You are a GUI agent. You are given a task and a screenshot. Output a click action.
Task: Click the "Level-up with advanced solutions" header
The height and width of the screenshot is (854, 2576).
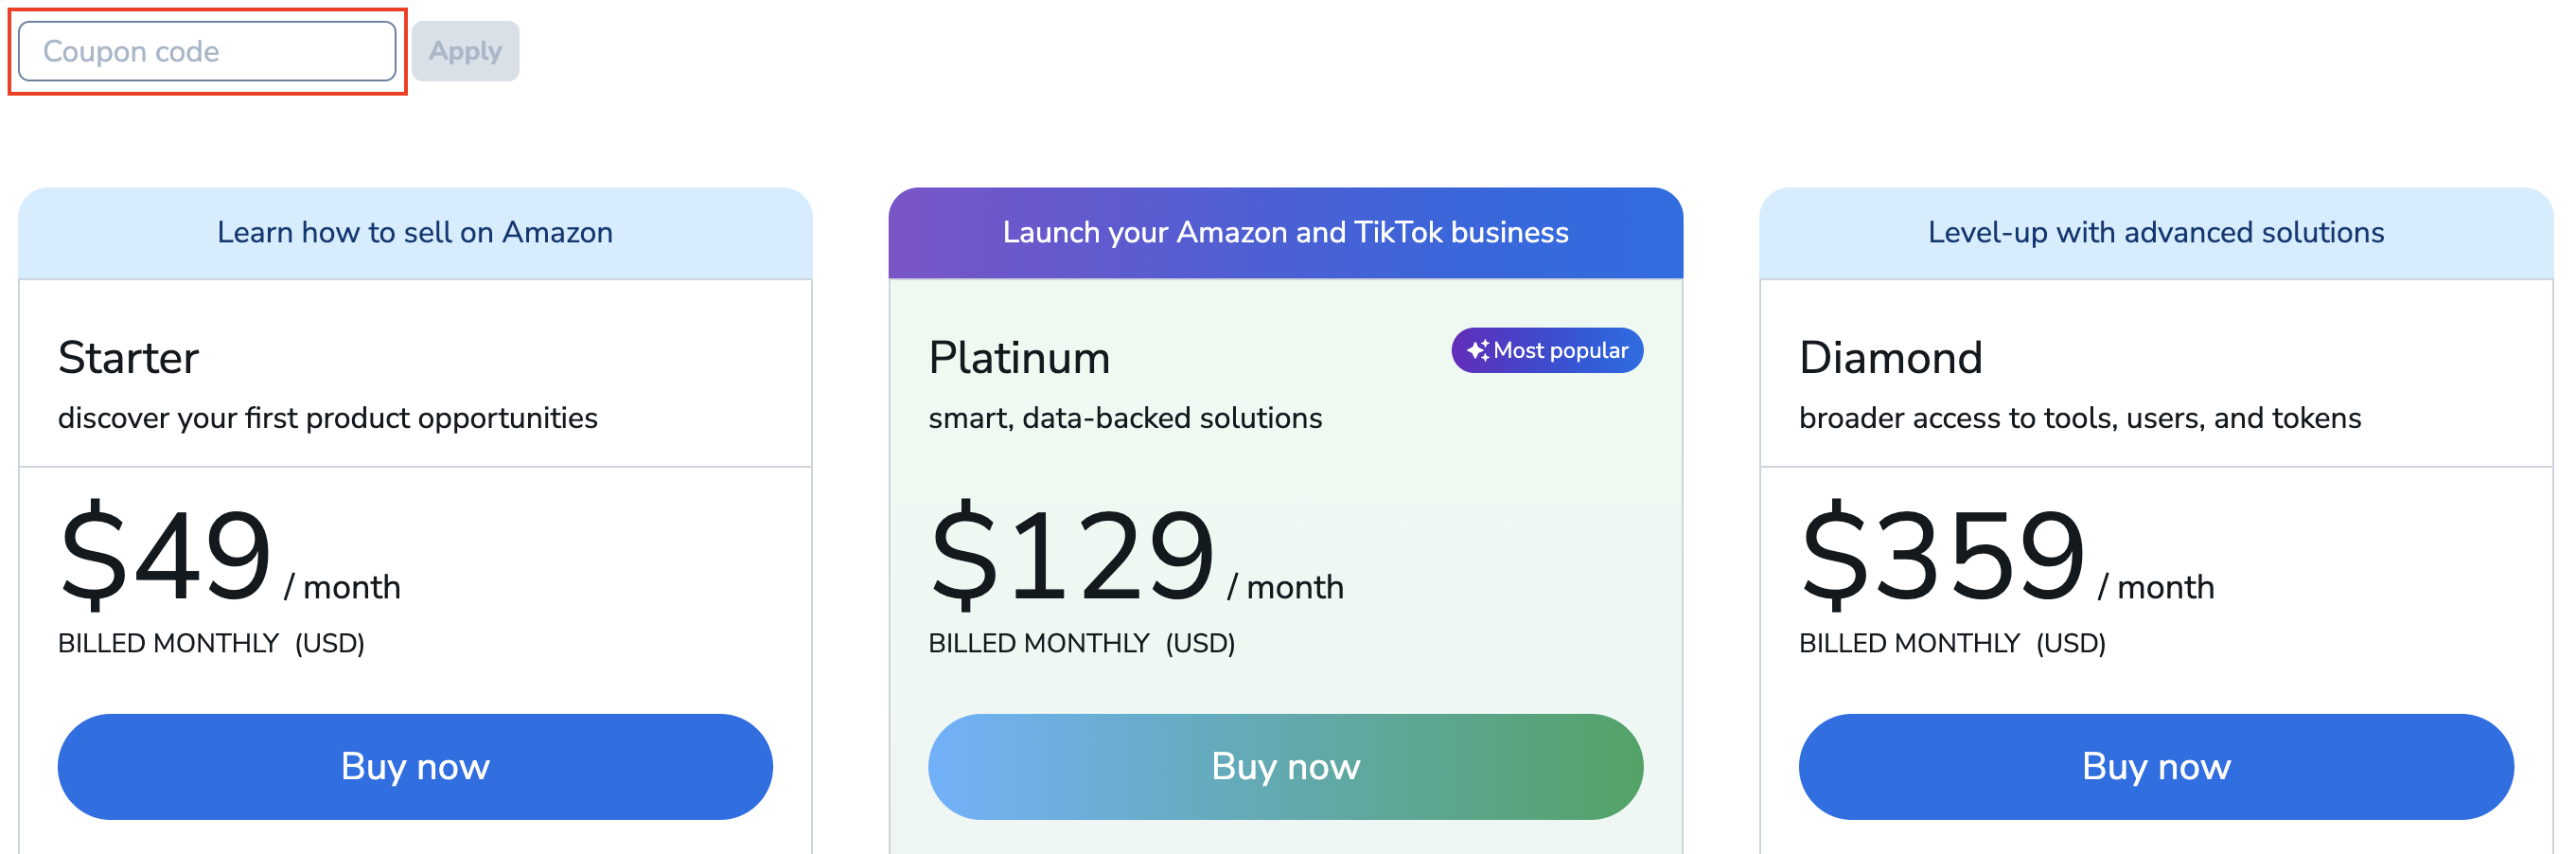(x=2155, y=232)
